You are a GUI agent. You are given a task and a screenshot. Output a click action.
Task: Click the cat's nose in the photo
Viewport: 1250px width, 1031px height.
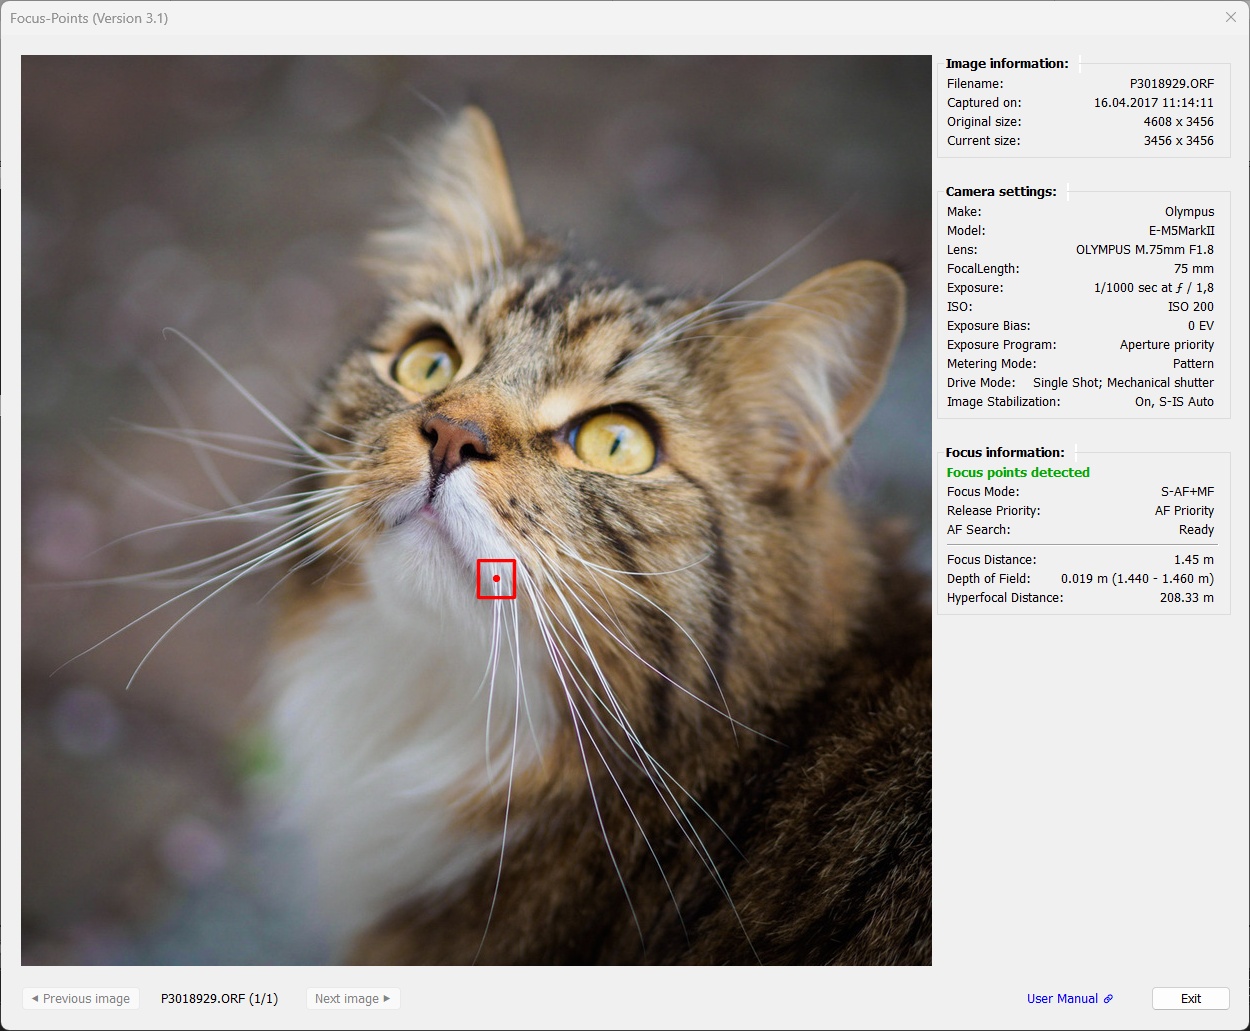click(x=452, y=440)
